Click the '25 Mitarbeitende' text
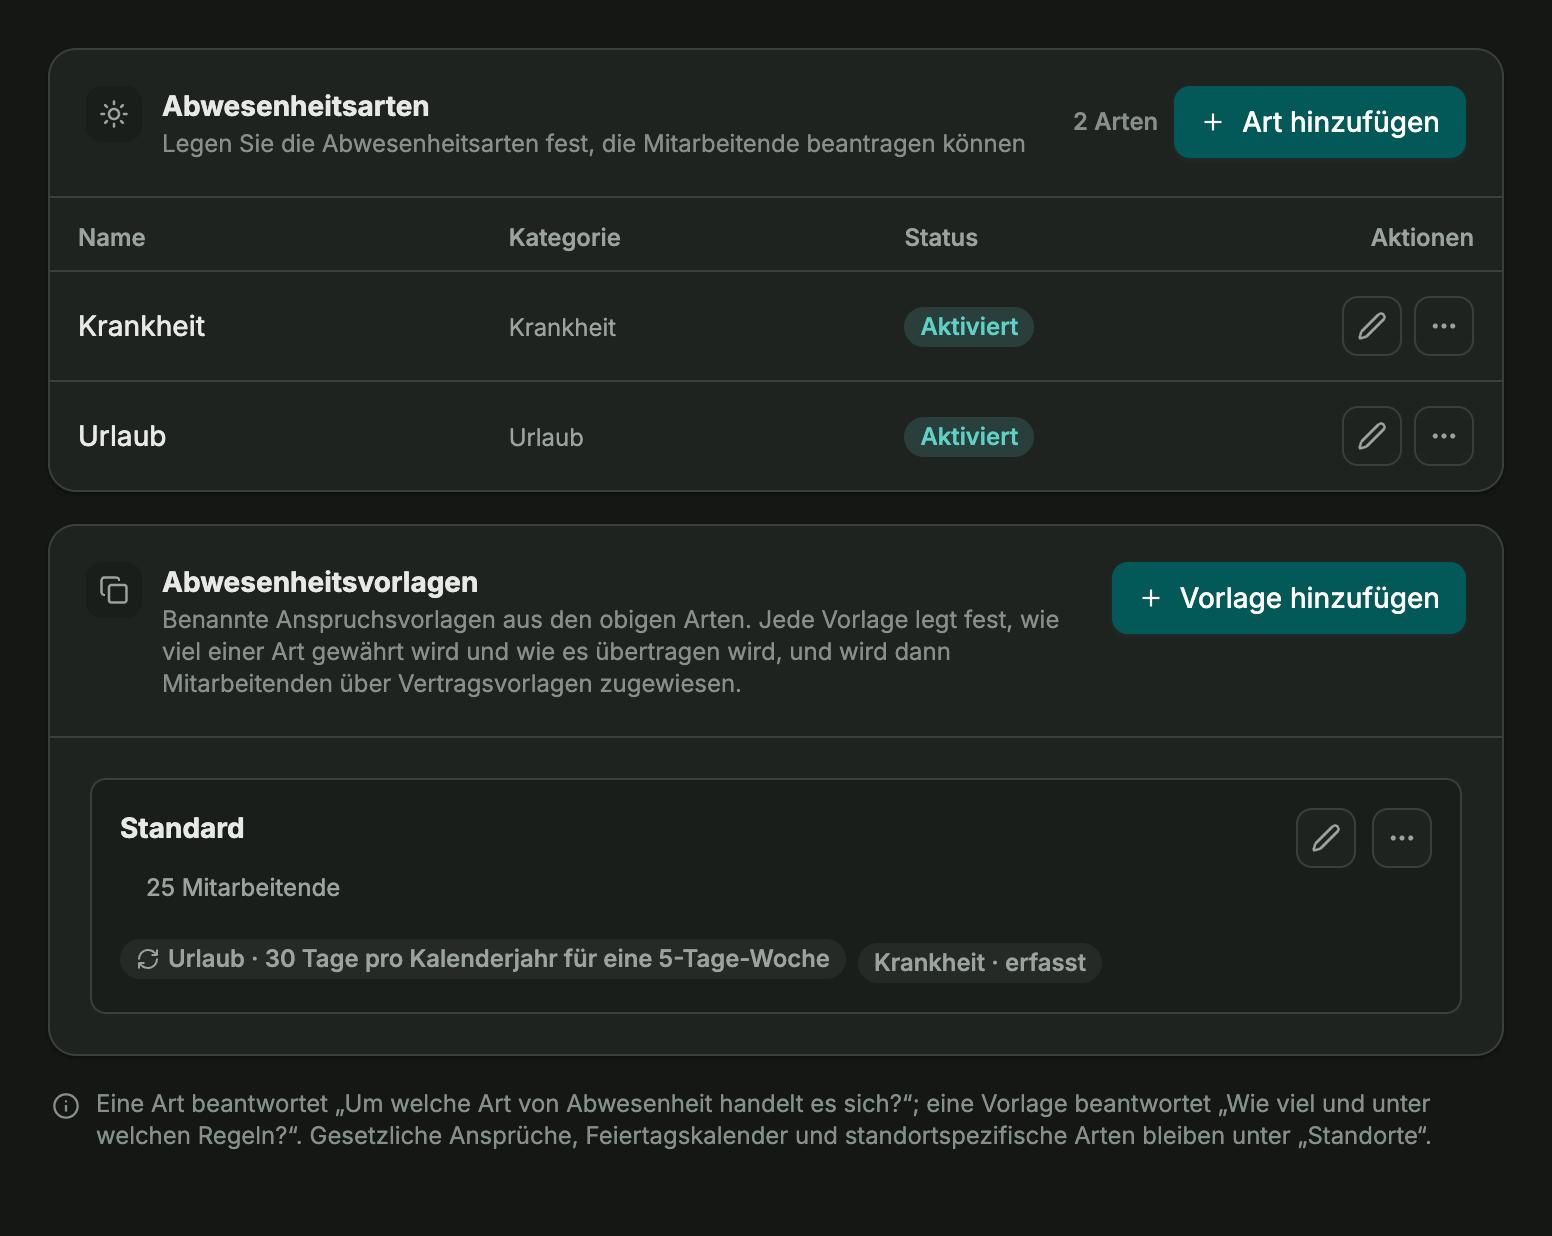This screenshot has width=1552, height=1236. pos(243,888)
